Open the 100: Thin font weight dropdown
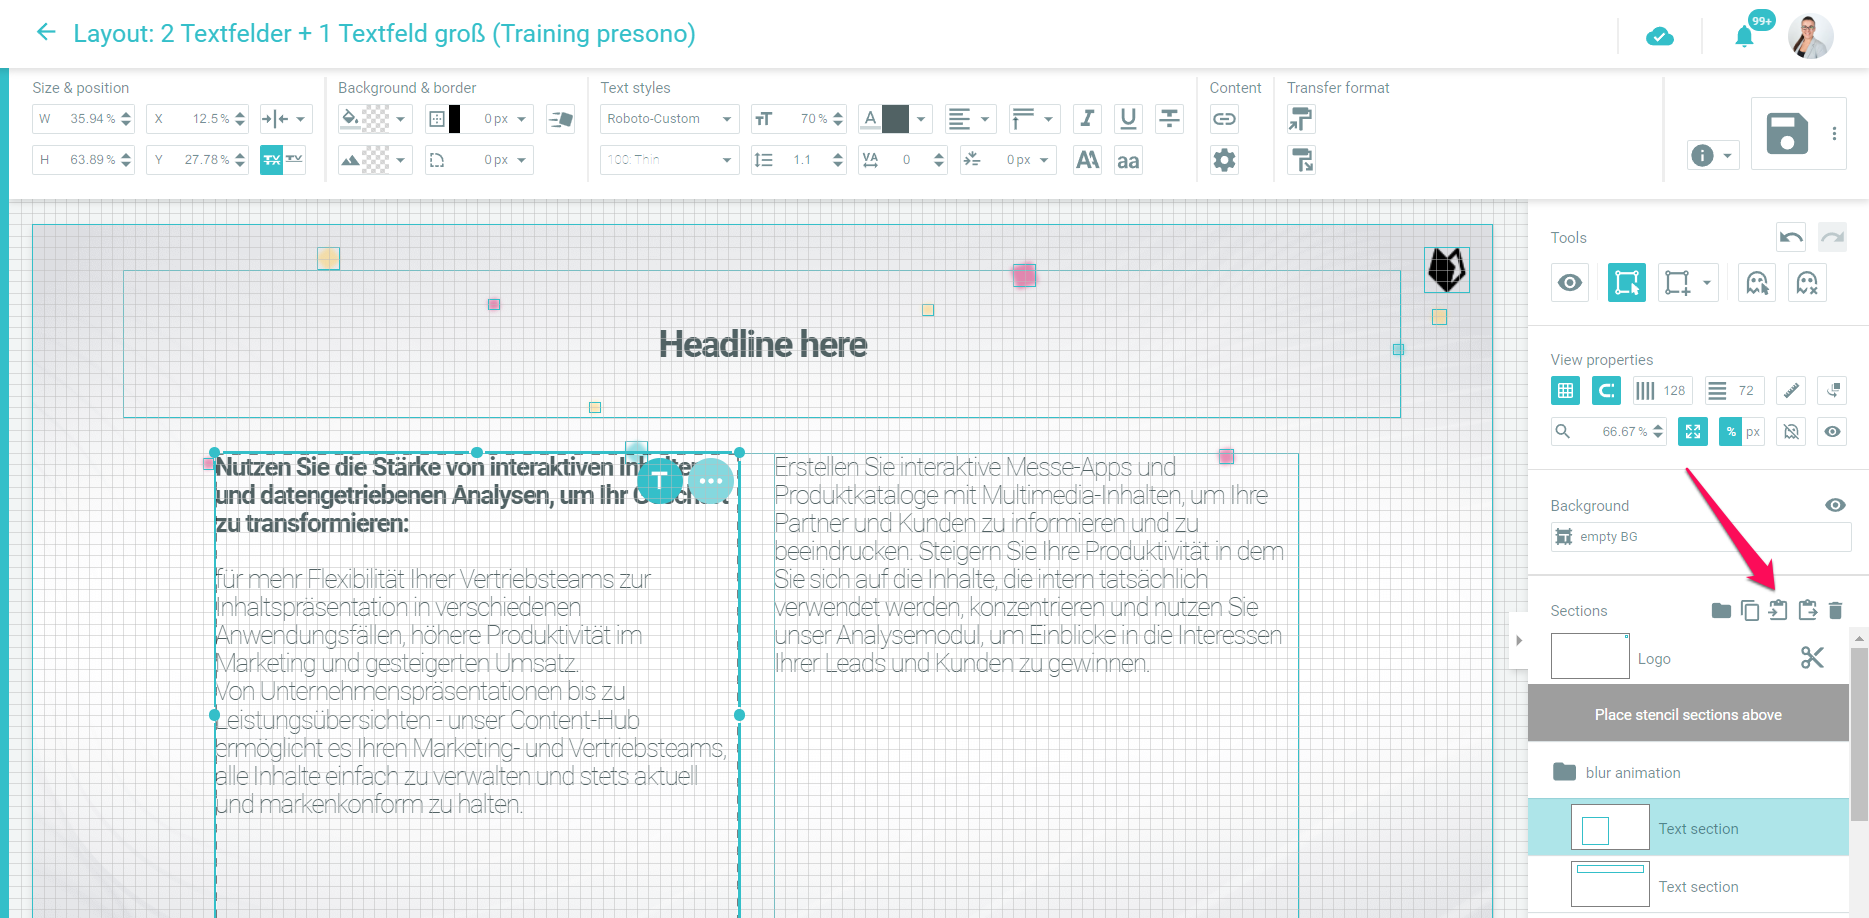This screenshot has height=918, width=1869. (669, 160)
